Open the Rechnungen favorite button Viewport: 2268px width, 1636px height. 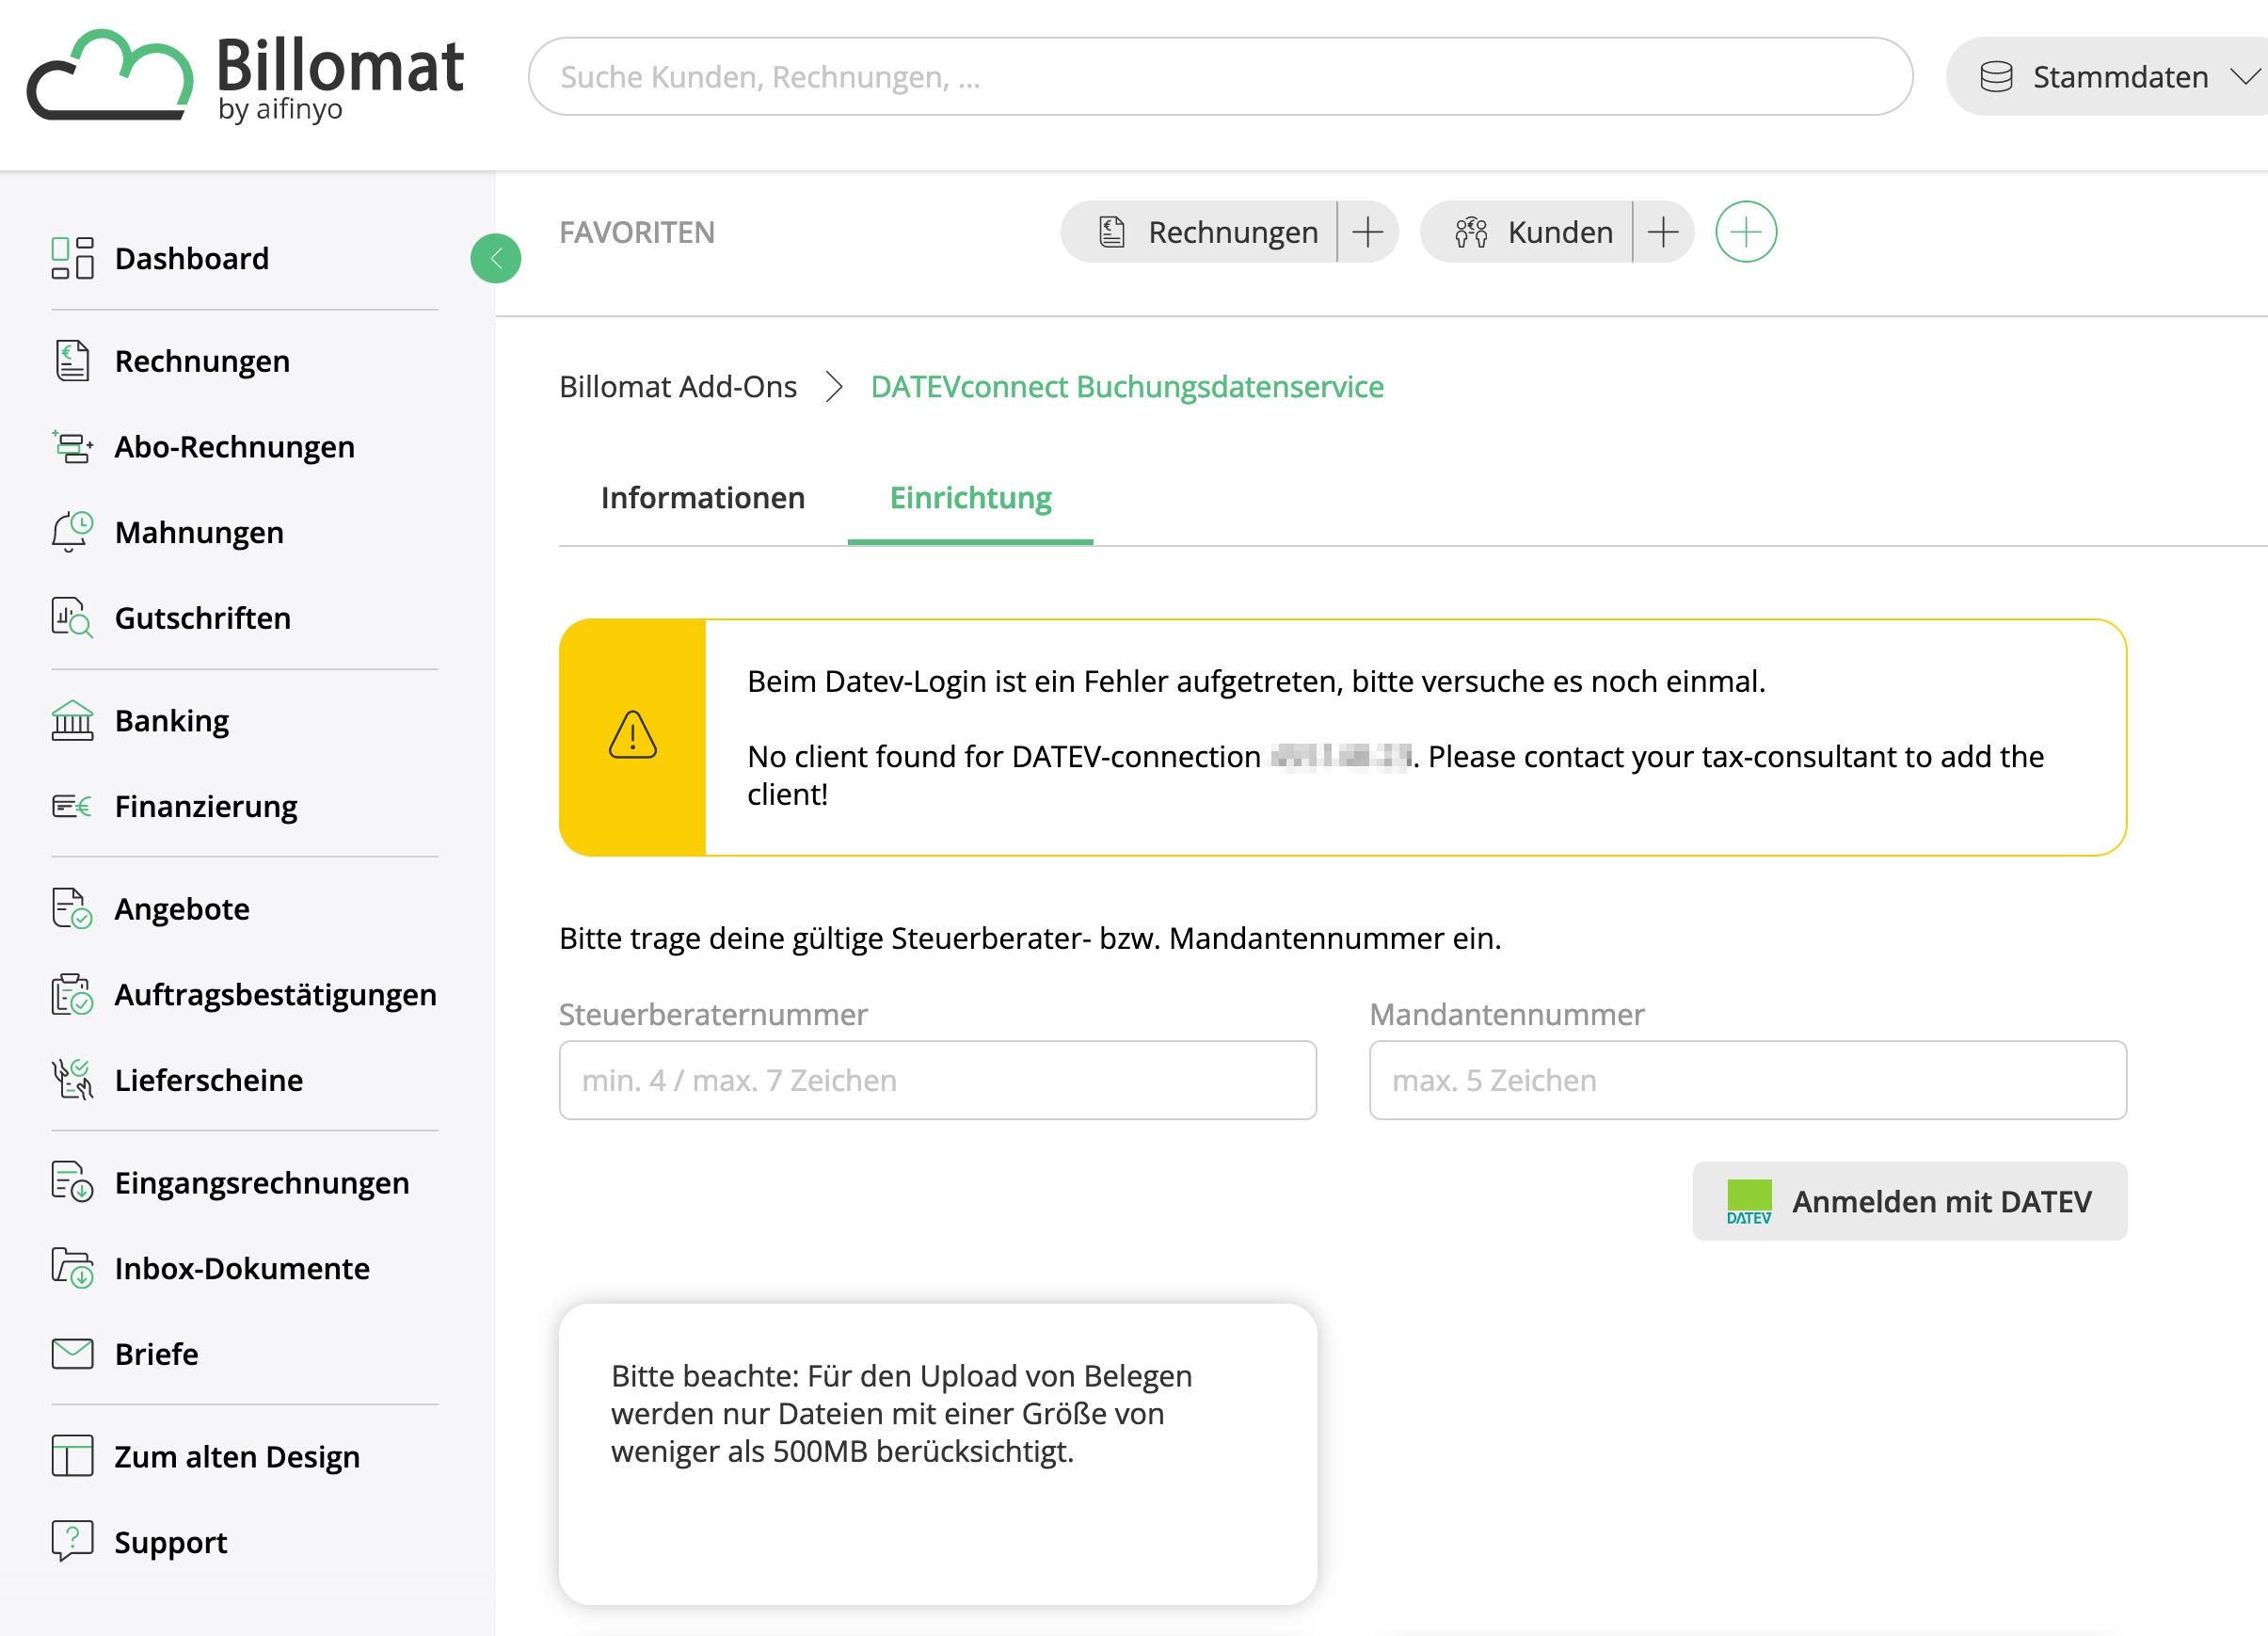[x=1199, y=232]
